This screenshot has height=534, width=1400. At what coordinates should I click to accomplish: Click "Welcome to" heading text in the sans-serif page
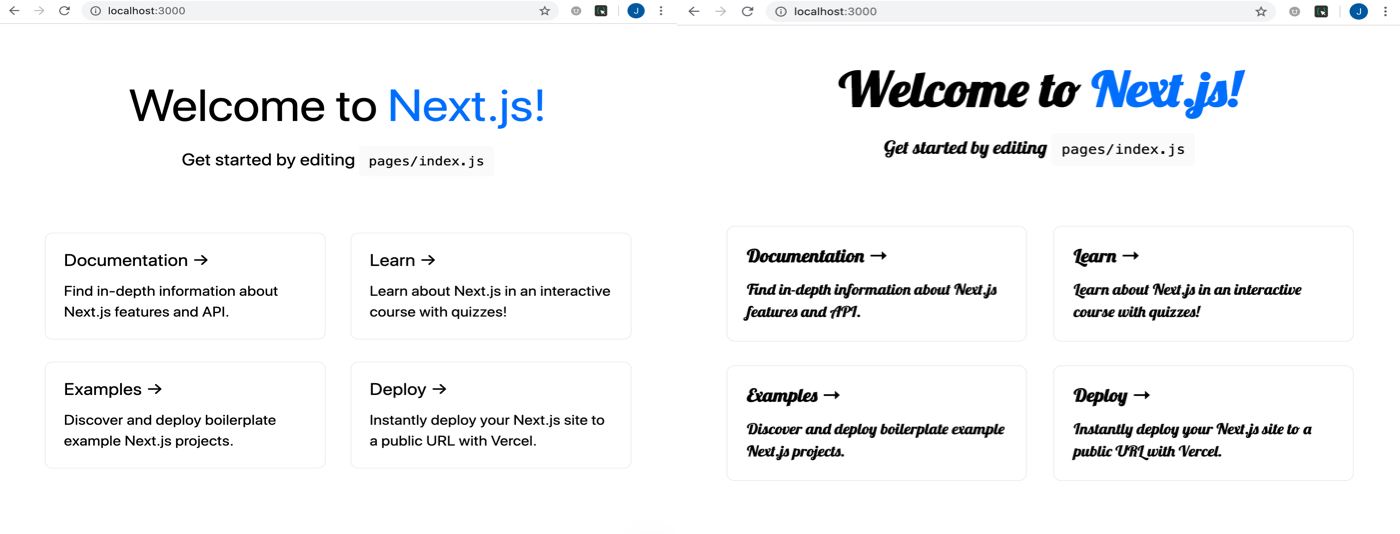click(254, 106)
